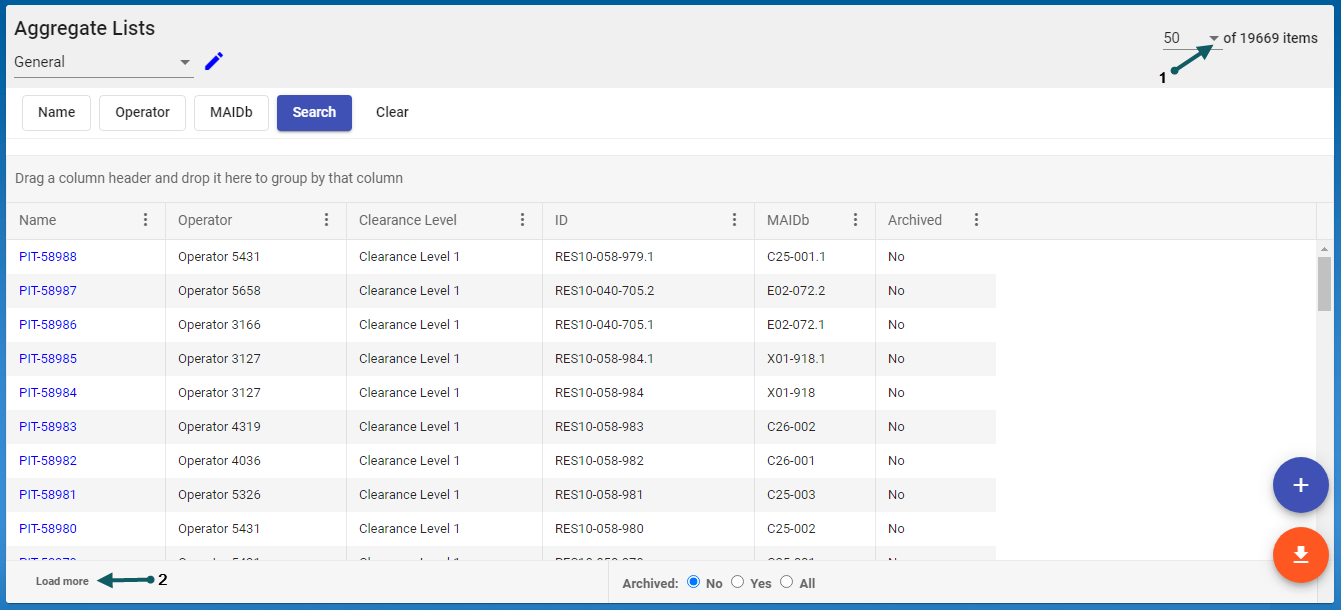Click the blue pencil edit icon

coord(214,62)
